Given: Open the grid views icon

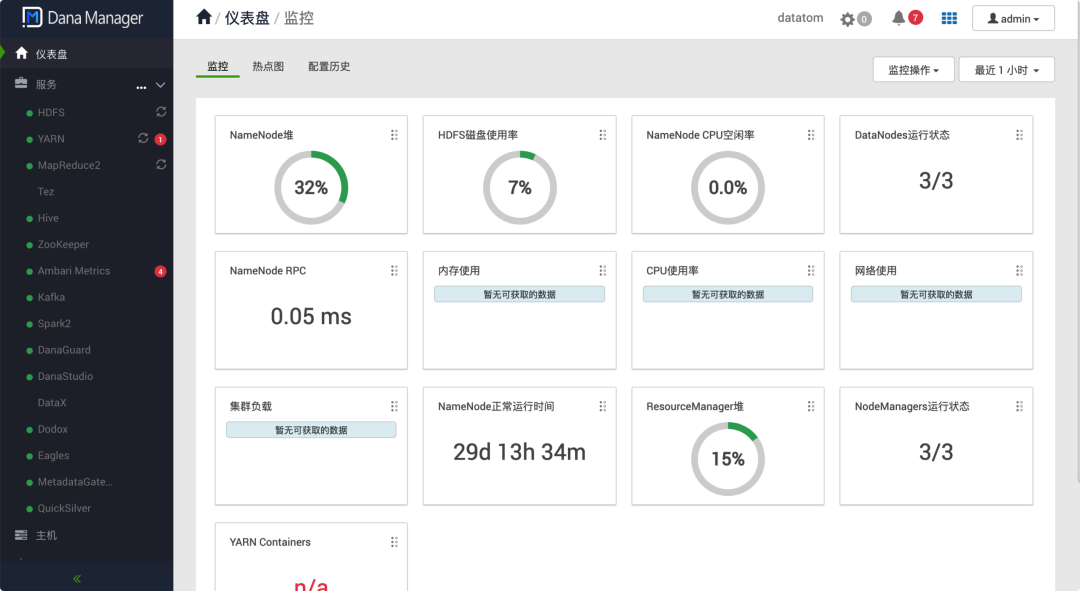Looking at the screenshot, I should tap(949, 19).
